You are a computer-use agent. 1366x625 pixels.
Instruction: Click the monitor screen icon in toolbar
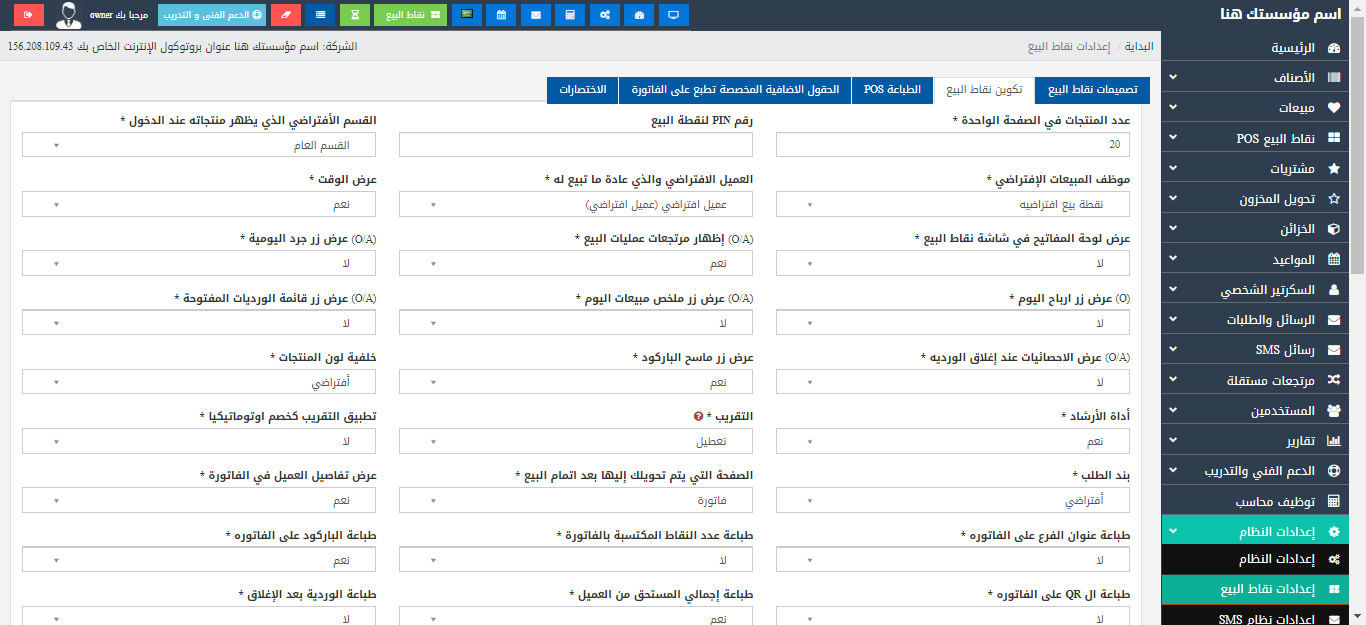pyautogui.click(x=674, y=15)
